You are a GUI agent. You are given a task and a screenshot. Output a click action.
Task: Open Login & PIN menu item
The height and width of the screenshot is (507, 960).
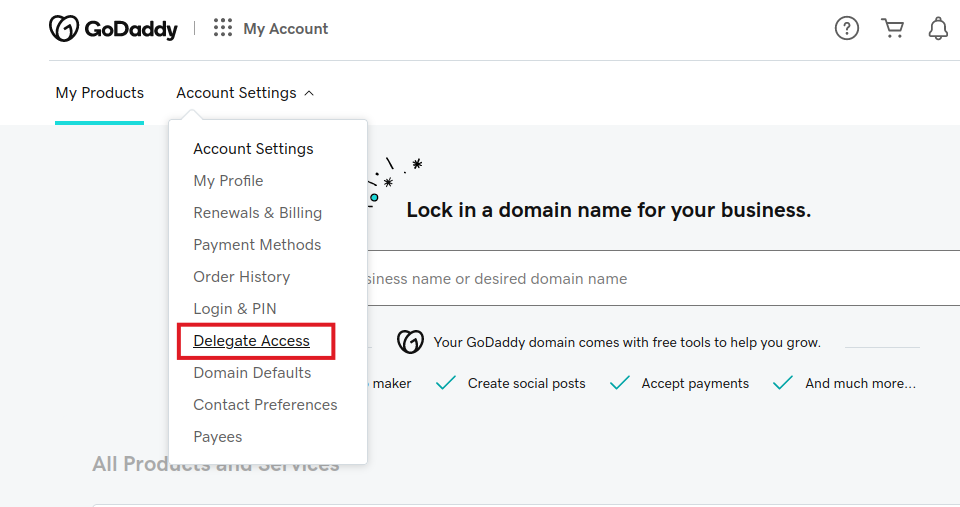(235, 309)
